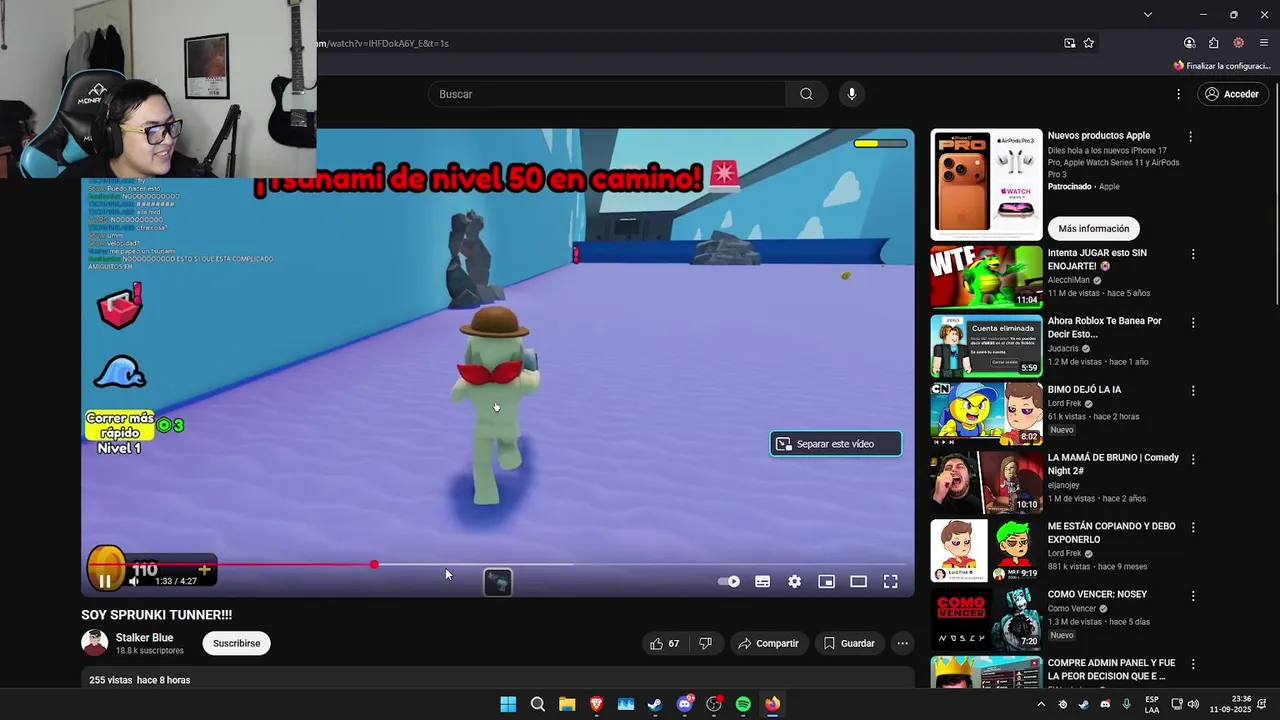
Task: Open options for 'COMO VENCER: NOSEY' video
Action: [1192, 596]
